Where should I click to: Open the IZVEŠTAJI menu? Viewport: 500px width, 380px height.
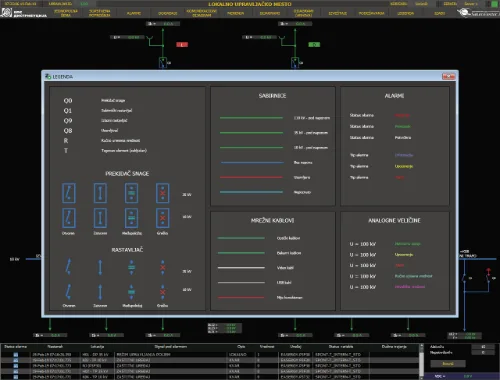[338, 13]
